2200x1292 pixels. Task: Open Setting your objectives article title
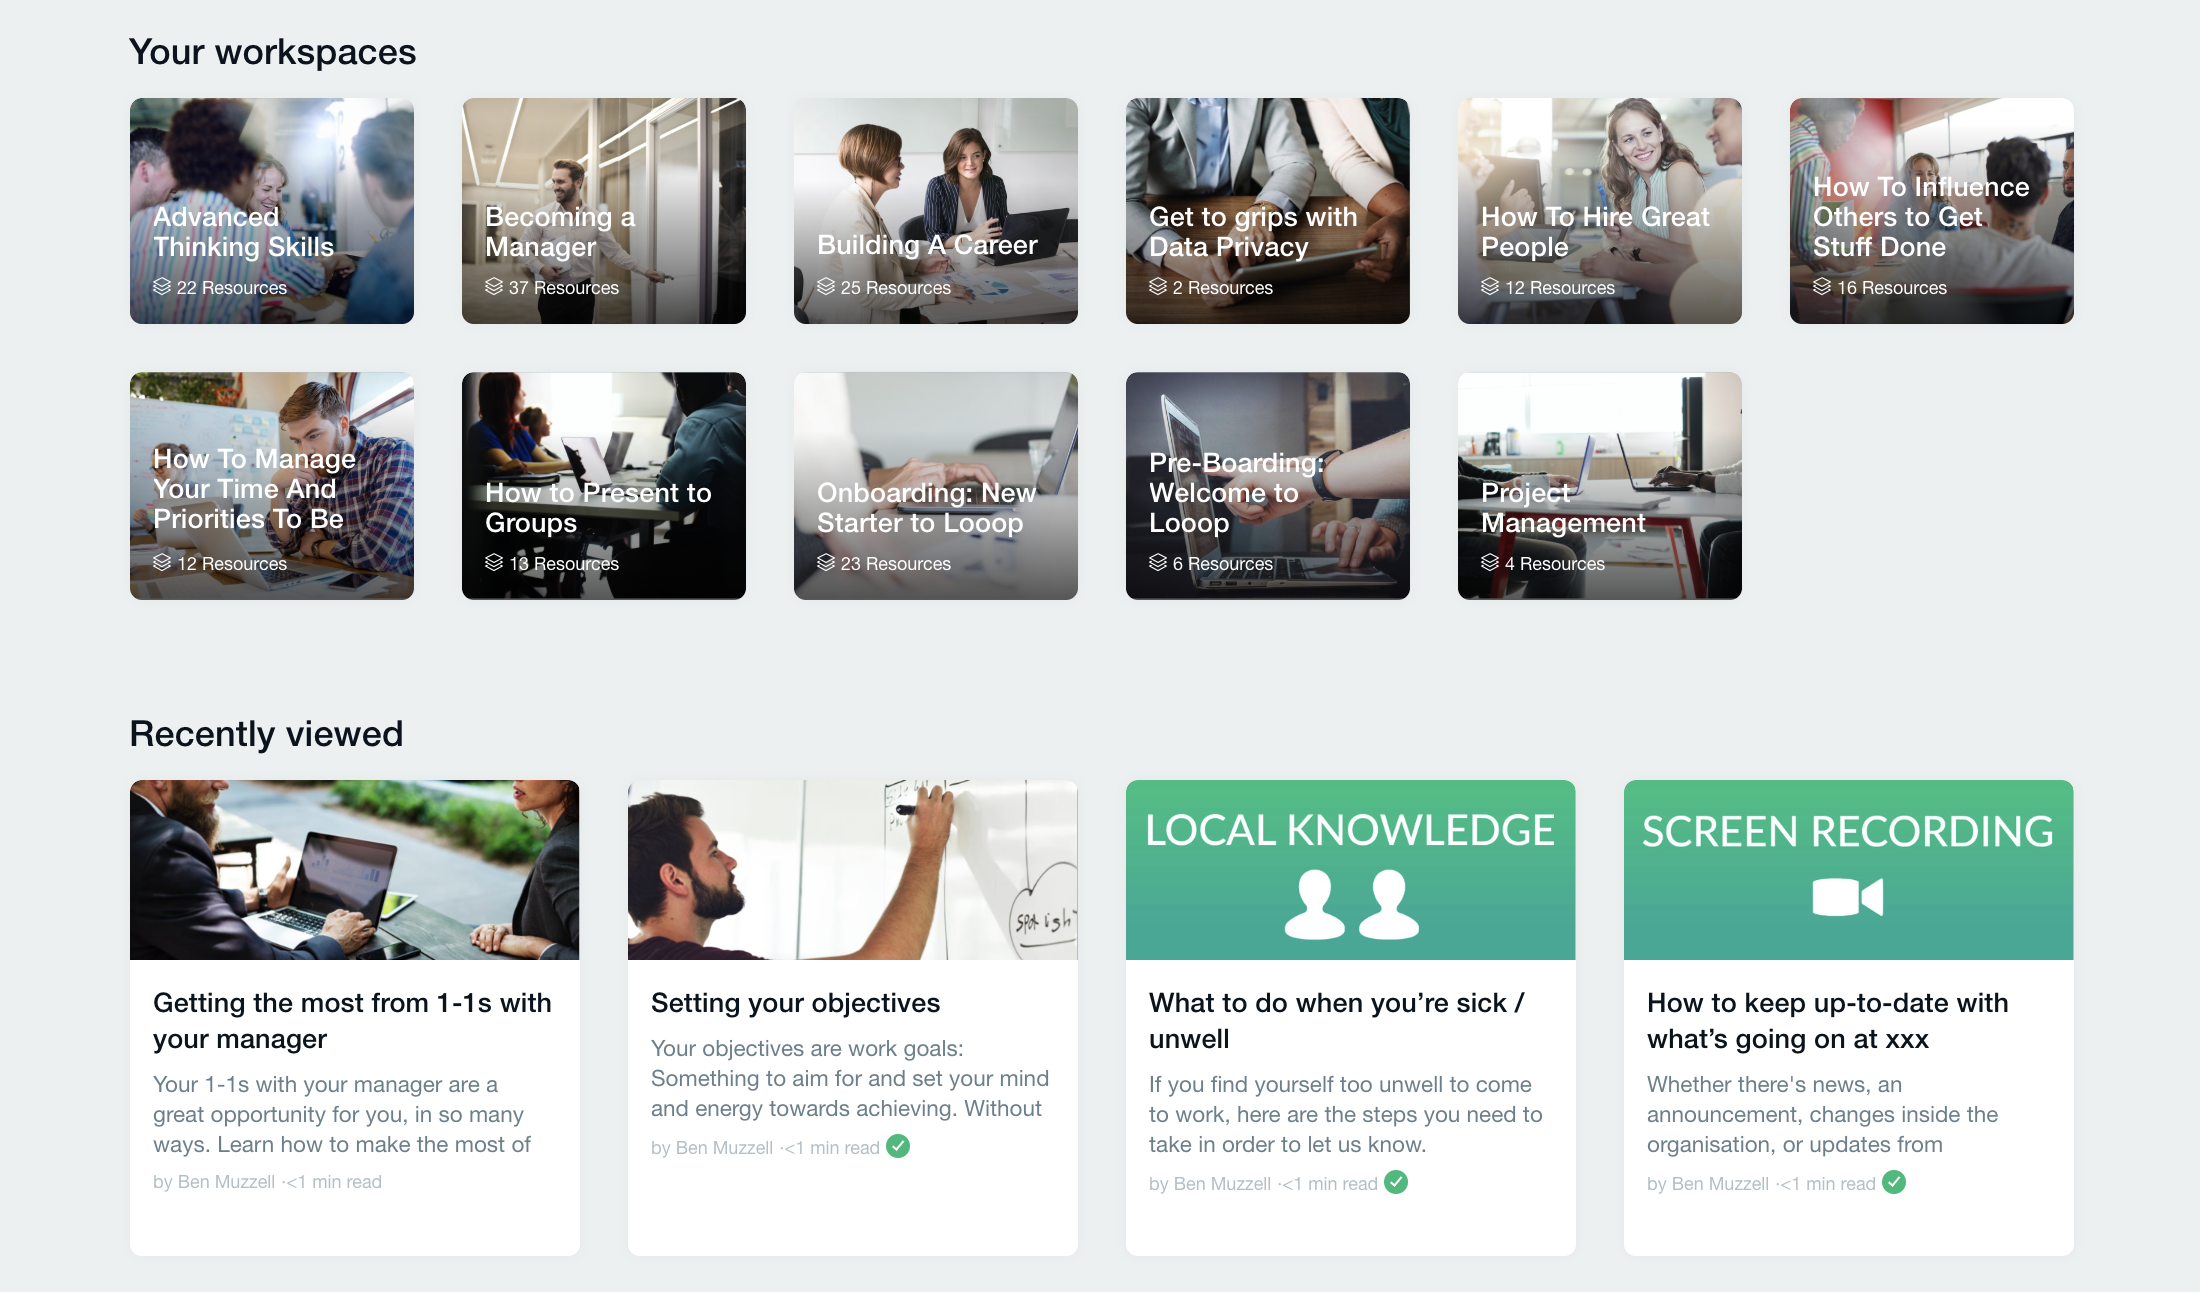coord(796,1003)
